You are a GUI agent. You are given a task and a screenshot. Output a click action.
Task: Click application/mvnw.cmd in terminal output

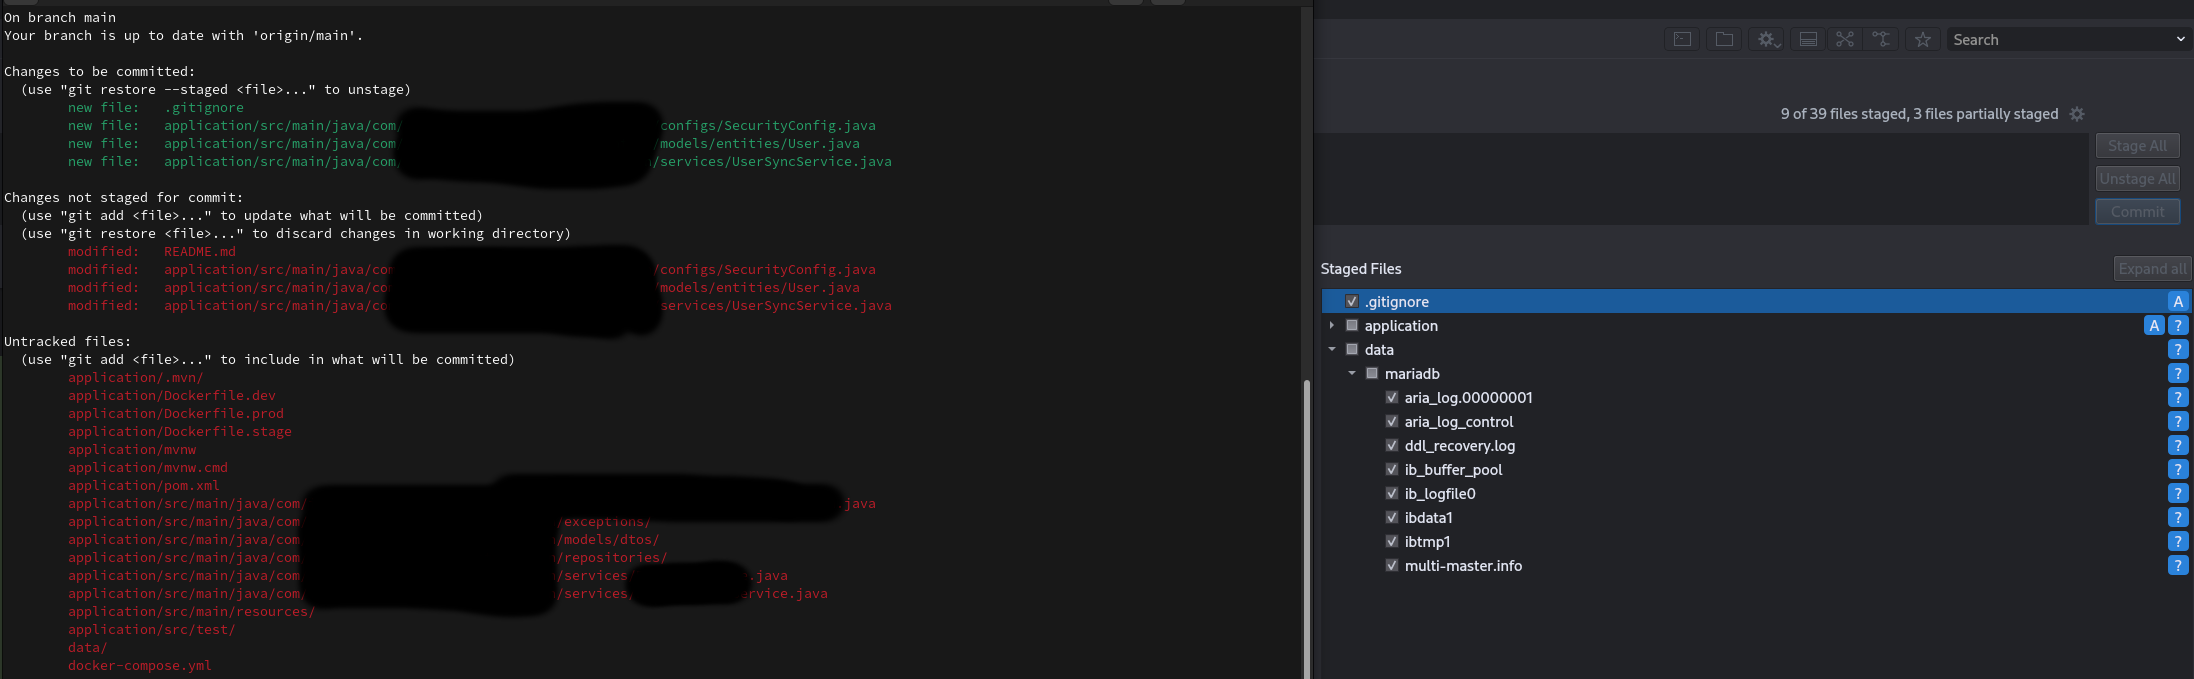click(x=148, y=467)
